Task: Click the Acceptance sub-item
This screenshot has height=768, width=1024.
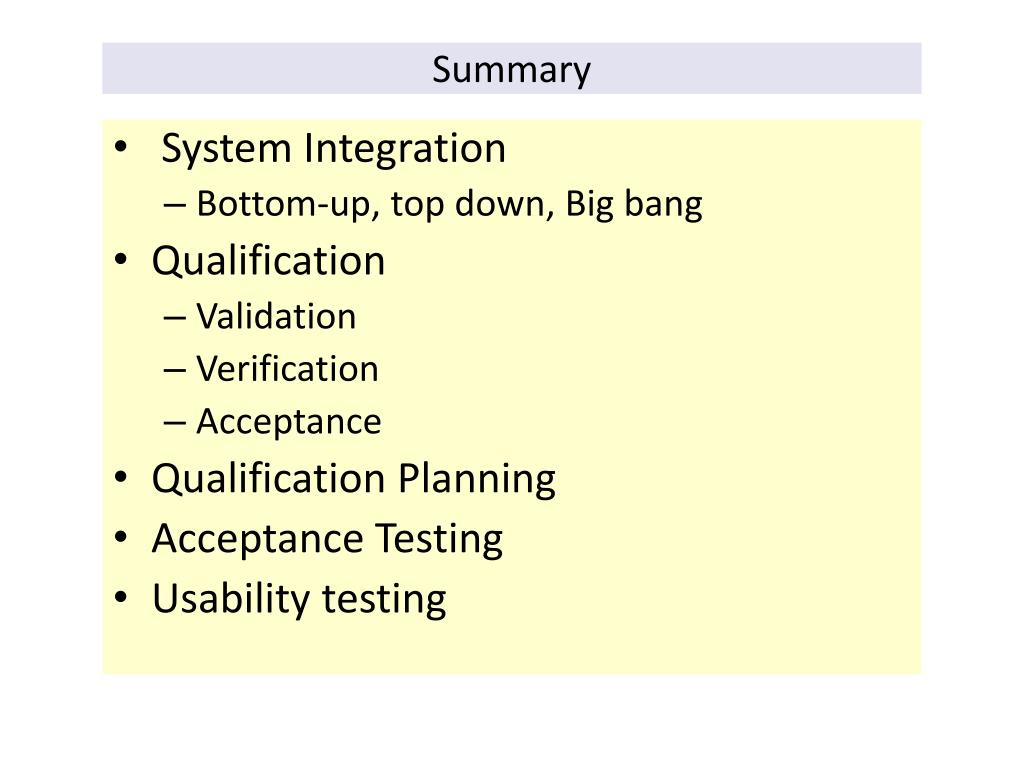Action: click(289, 422)
